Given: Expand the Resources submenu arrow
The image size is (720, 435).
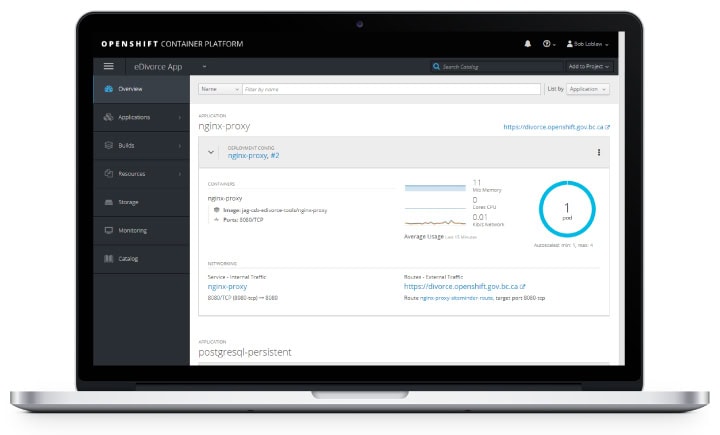Looking at the screenshot, I should [x=180, y=174].
